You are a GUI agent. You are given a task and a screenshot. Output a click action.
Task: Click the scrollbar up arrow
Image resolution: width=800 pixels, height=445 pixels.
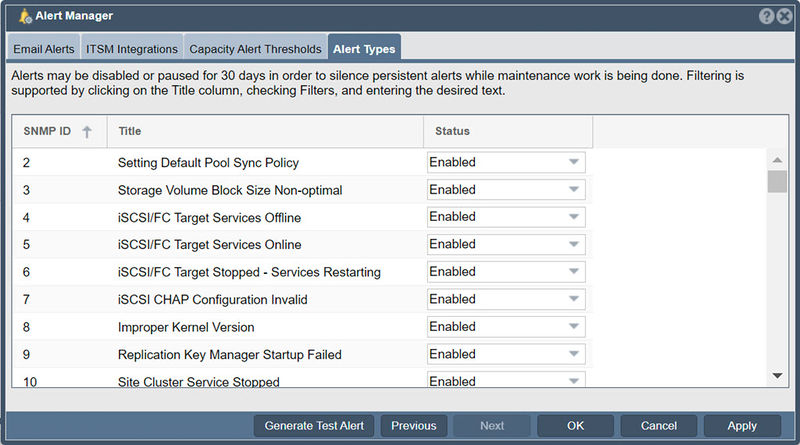pyautogui.click(x=777, y=160)
